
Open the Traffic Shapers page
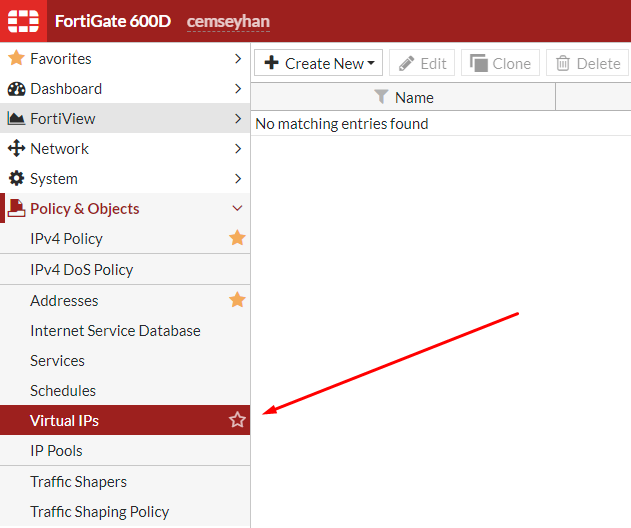[x=125, y=482]
